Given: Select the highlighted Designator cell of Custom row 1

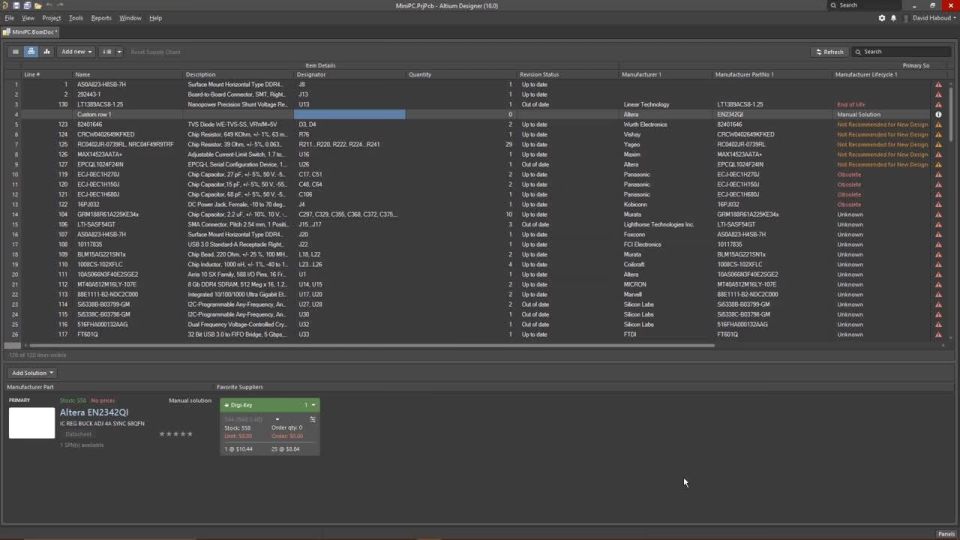Looking at the screenshot, I should [x=350, y=114].
